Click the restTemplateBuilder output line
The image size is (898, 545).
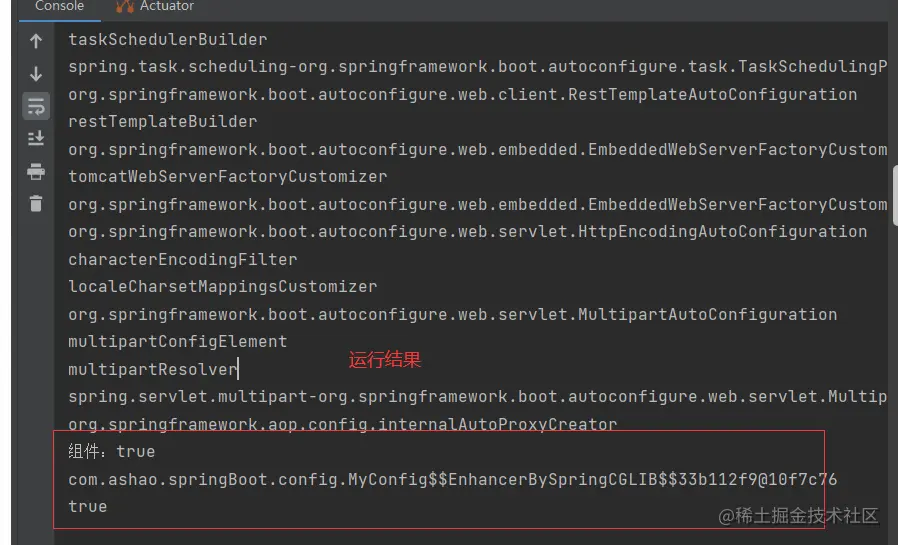point(163,122)
